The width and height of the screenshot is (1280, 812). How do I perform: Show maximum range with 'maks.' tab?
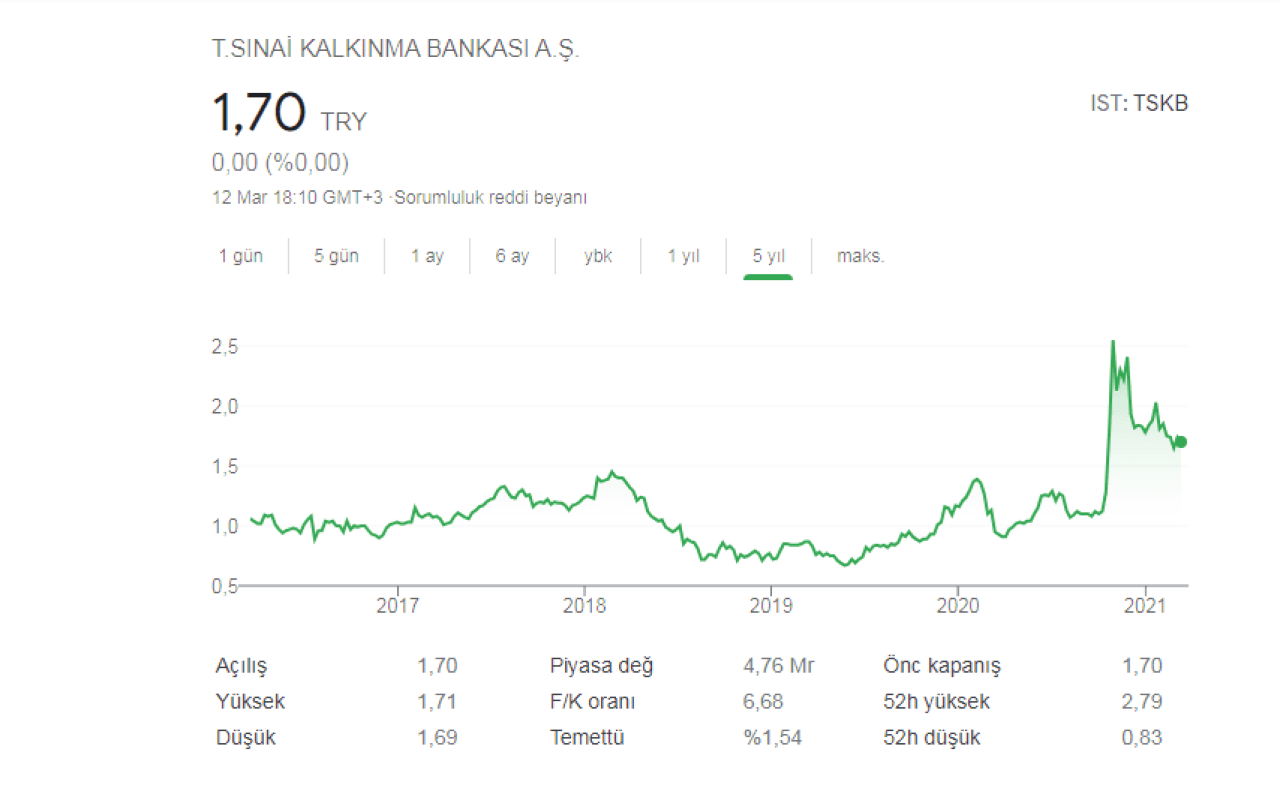click(861, 256)
